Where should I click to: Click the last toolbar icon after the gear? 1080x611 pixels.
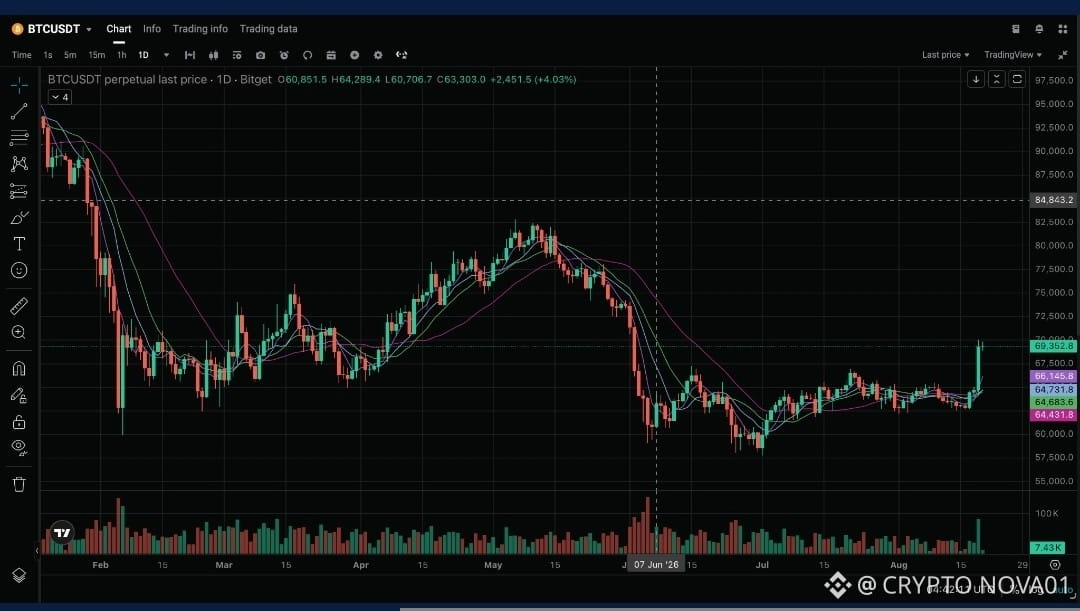(x=402, y=55)
